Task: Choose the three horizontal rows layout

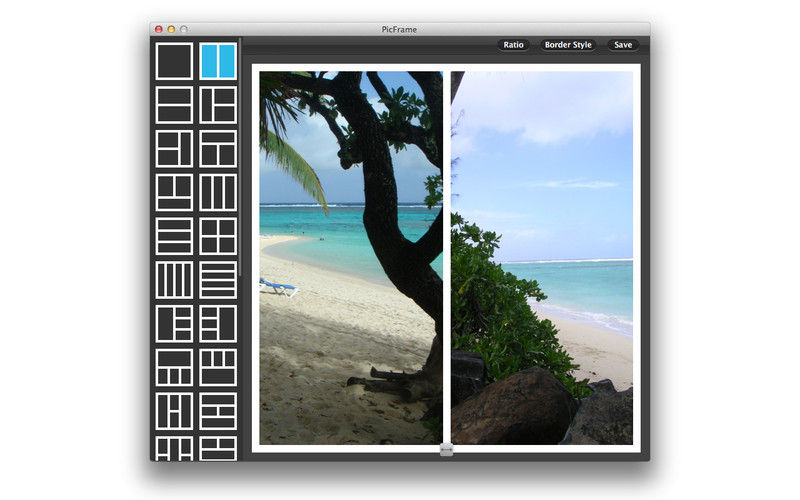Action: click(x=174, y=236)
